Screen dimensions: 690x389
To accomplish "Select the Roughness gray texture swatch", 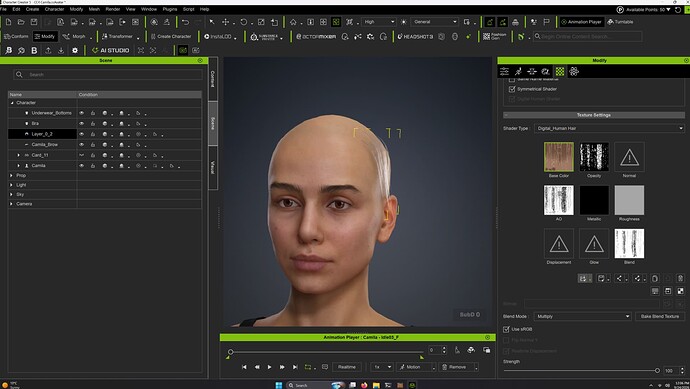I will pos(629,200).
